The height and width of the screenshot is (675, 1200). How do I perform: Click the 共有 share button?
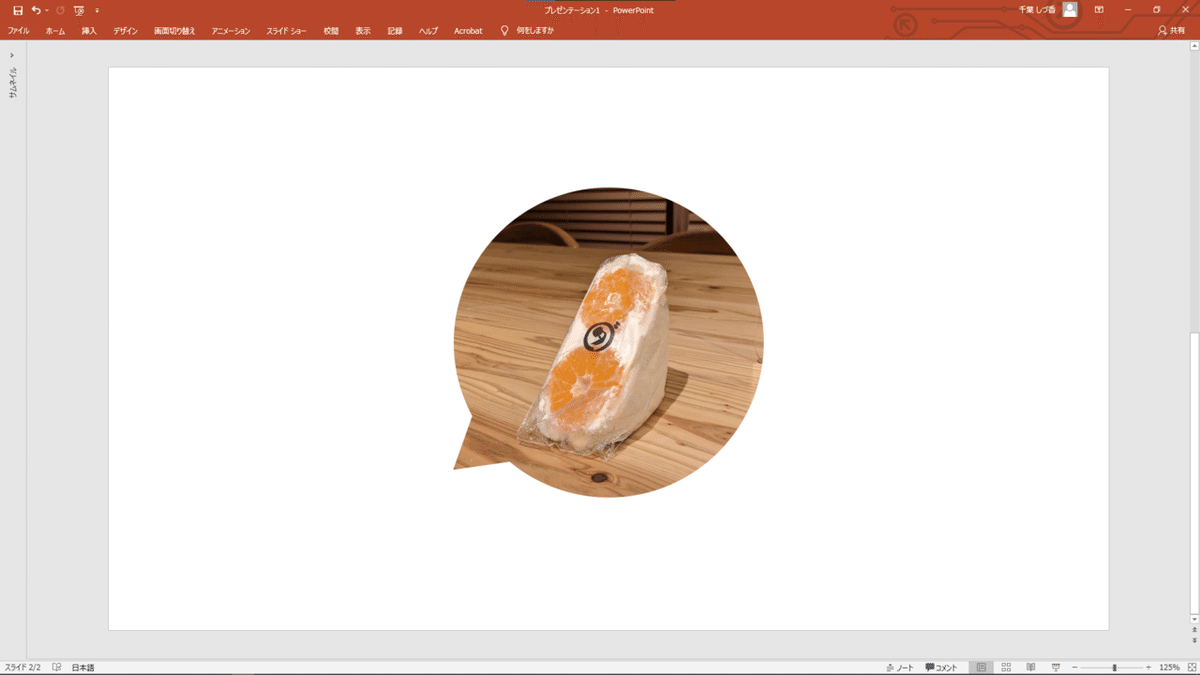point(1171,31)
